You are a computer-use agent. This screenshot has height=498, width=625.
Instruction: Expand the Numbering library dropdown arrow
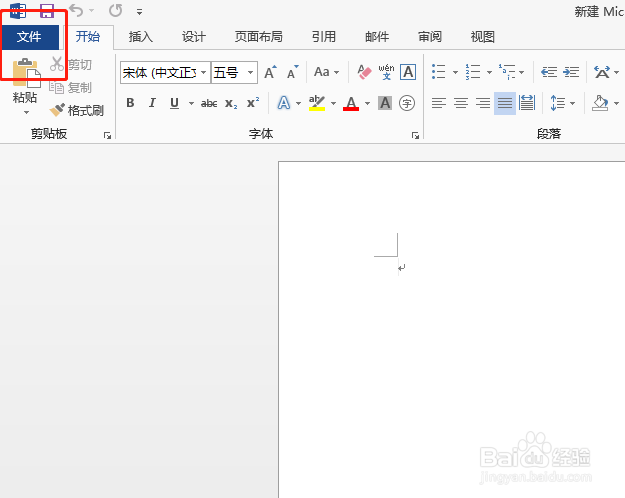point(489,73)
